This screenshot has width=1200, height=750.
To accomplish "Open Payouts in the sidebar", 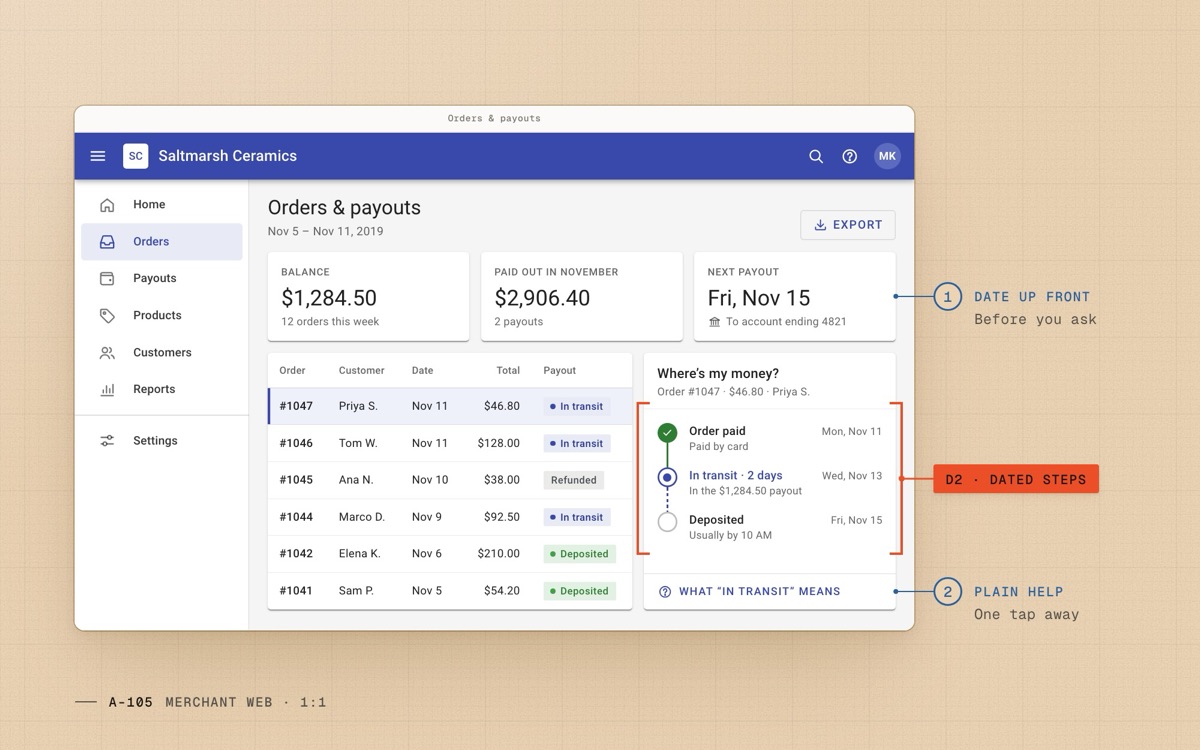I will pyautogui.click(x=162, y=279).
